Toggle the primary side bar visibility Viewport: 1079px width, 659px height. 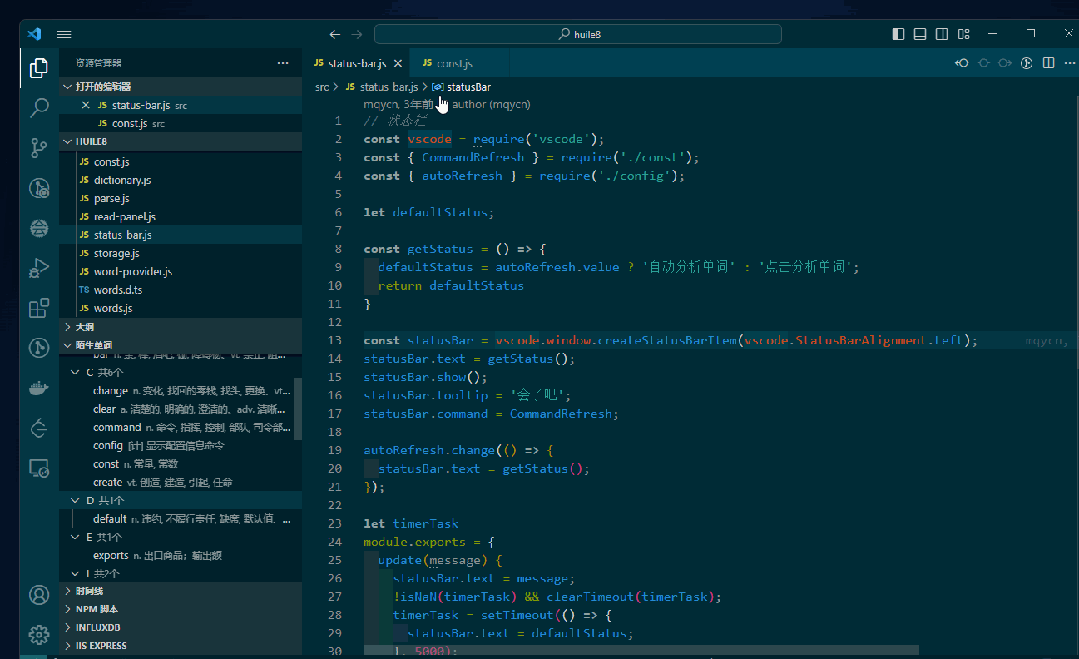coord(898,34)
